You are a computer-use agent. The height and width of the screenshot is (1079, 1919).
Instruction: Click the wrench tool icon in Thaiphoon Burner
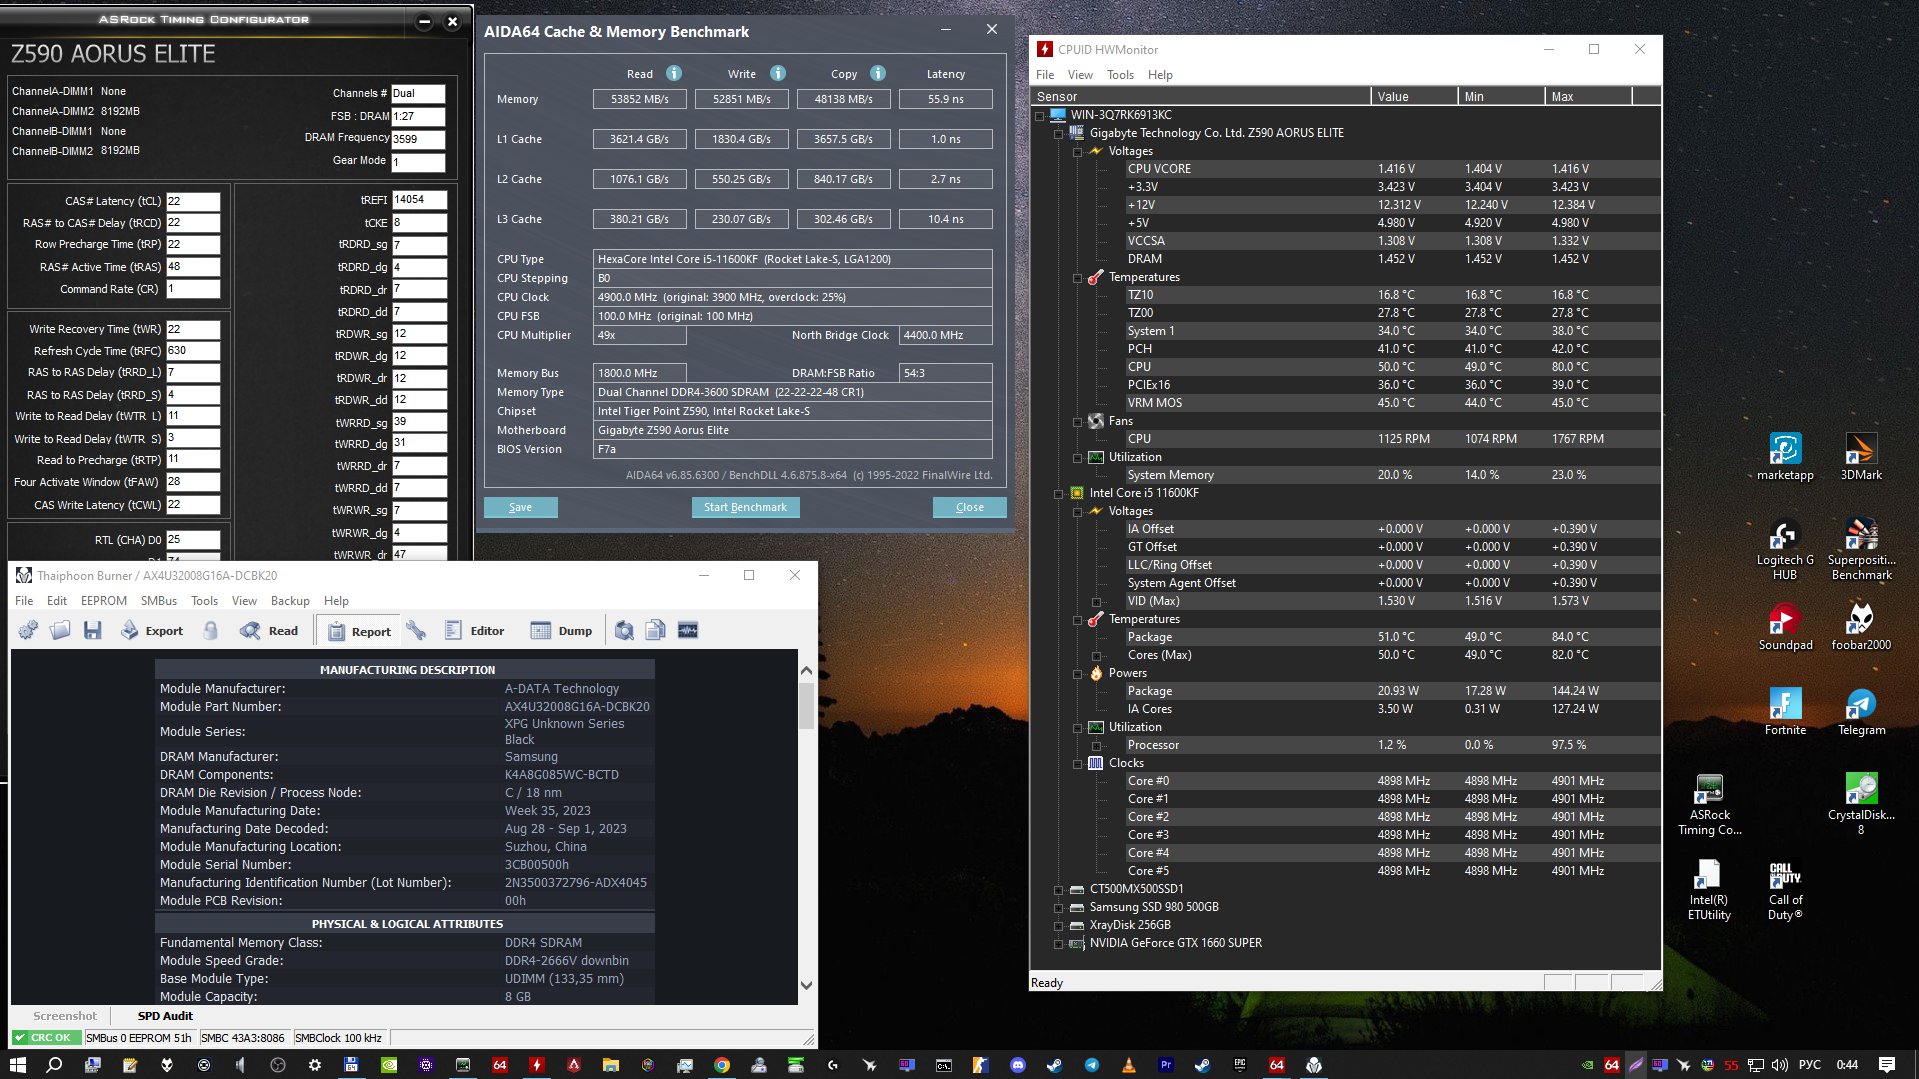pyautogui.click(x=416, y=630)
